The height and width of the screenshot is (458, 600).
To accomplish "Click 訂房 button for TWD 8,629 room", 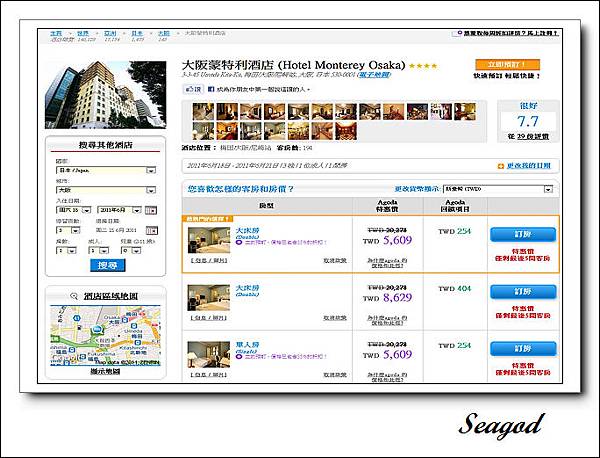I will pyautogui.click(x=523, y=292).
